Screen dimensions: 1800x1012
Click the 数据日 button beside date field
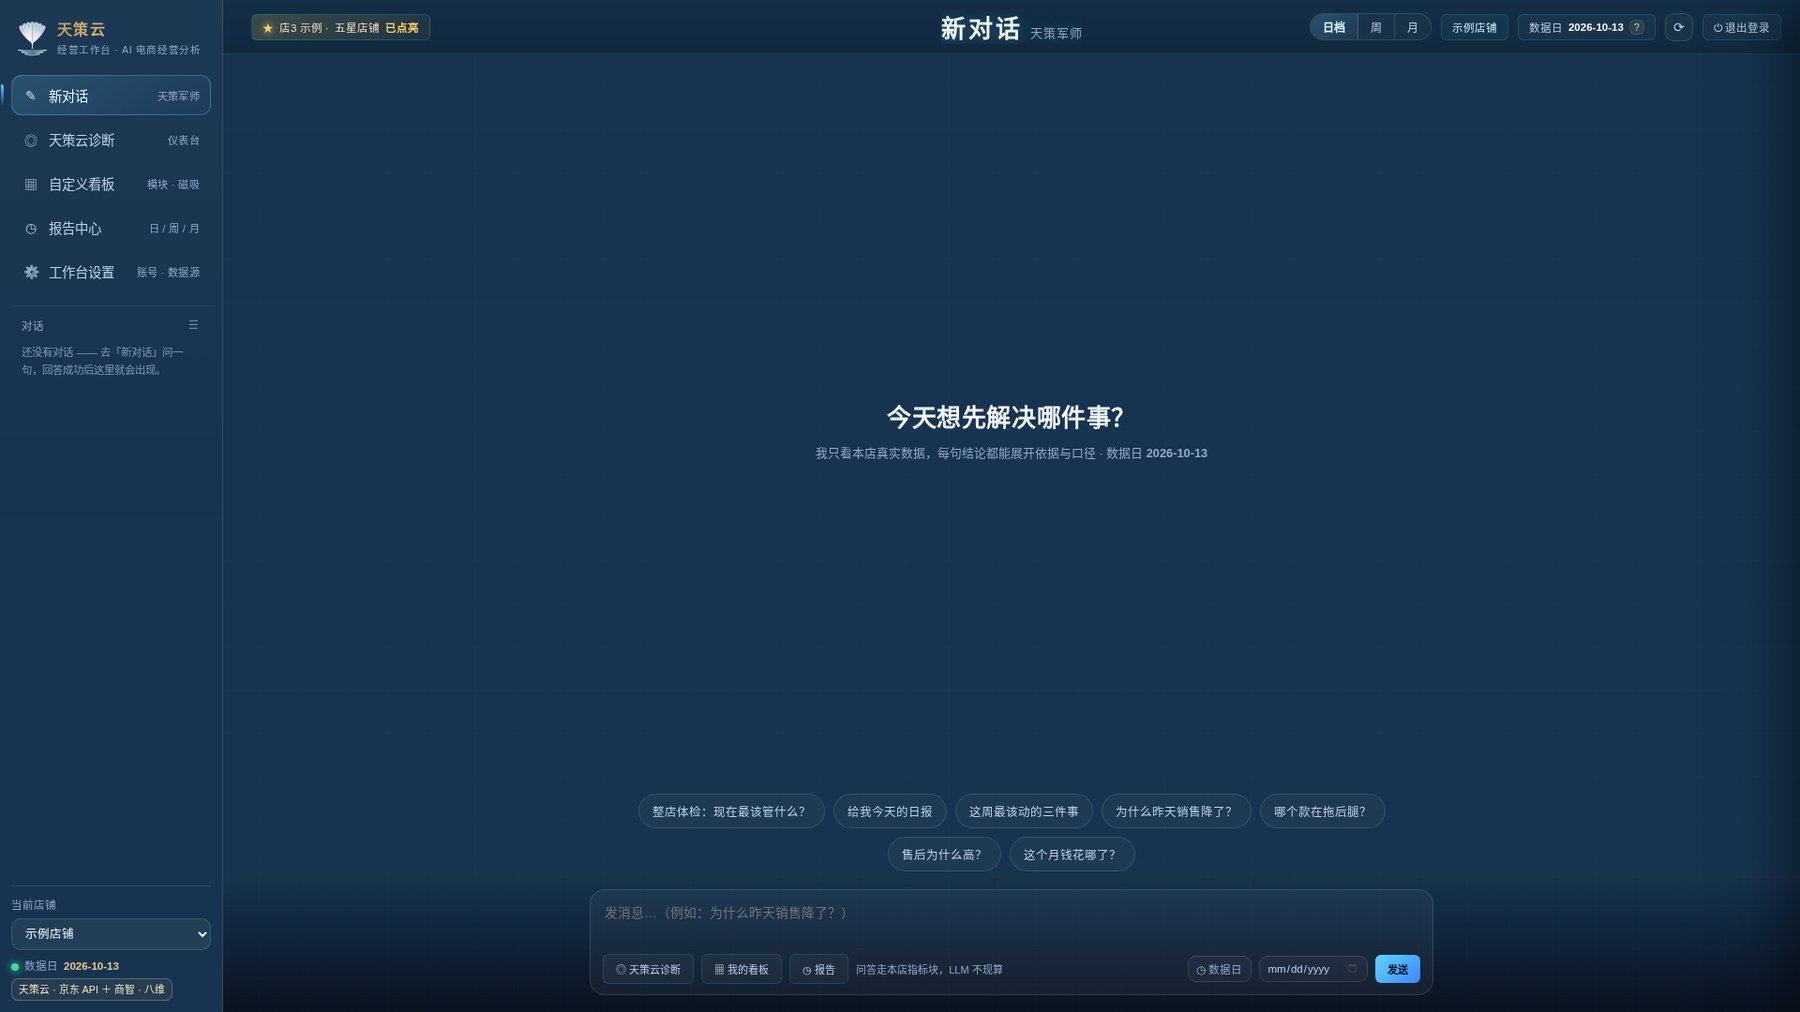click(x=1219, y=969)
